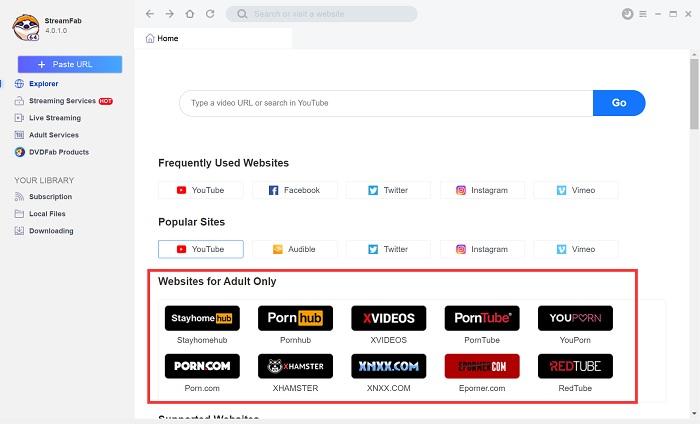The width and height of the screenshot is (700, 424).
Task: Go to the browser home icon
Action: (190, 14)
